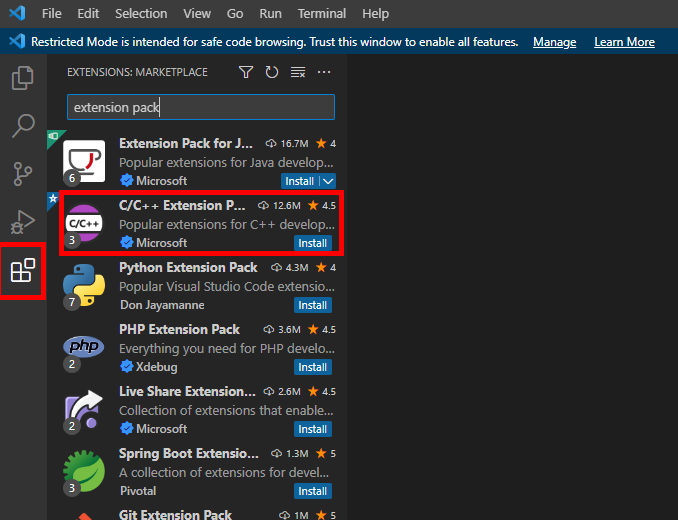Viewport: 678px width, 520px height.
Task: Click the C/C++ extension pack icon
Action: [x=84, y=223]
